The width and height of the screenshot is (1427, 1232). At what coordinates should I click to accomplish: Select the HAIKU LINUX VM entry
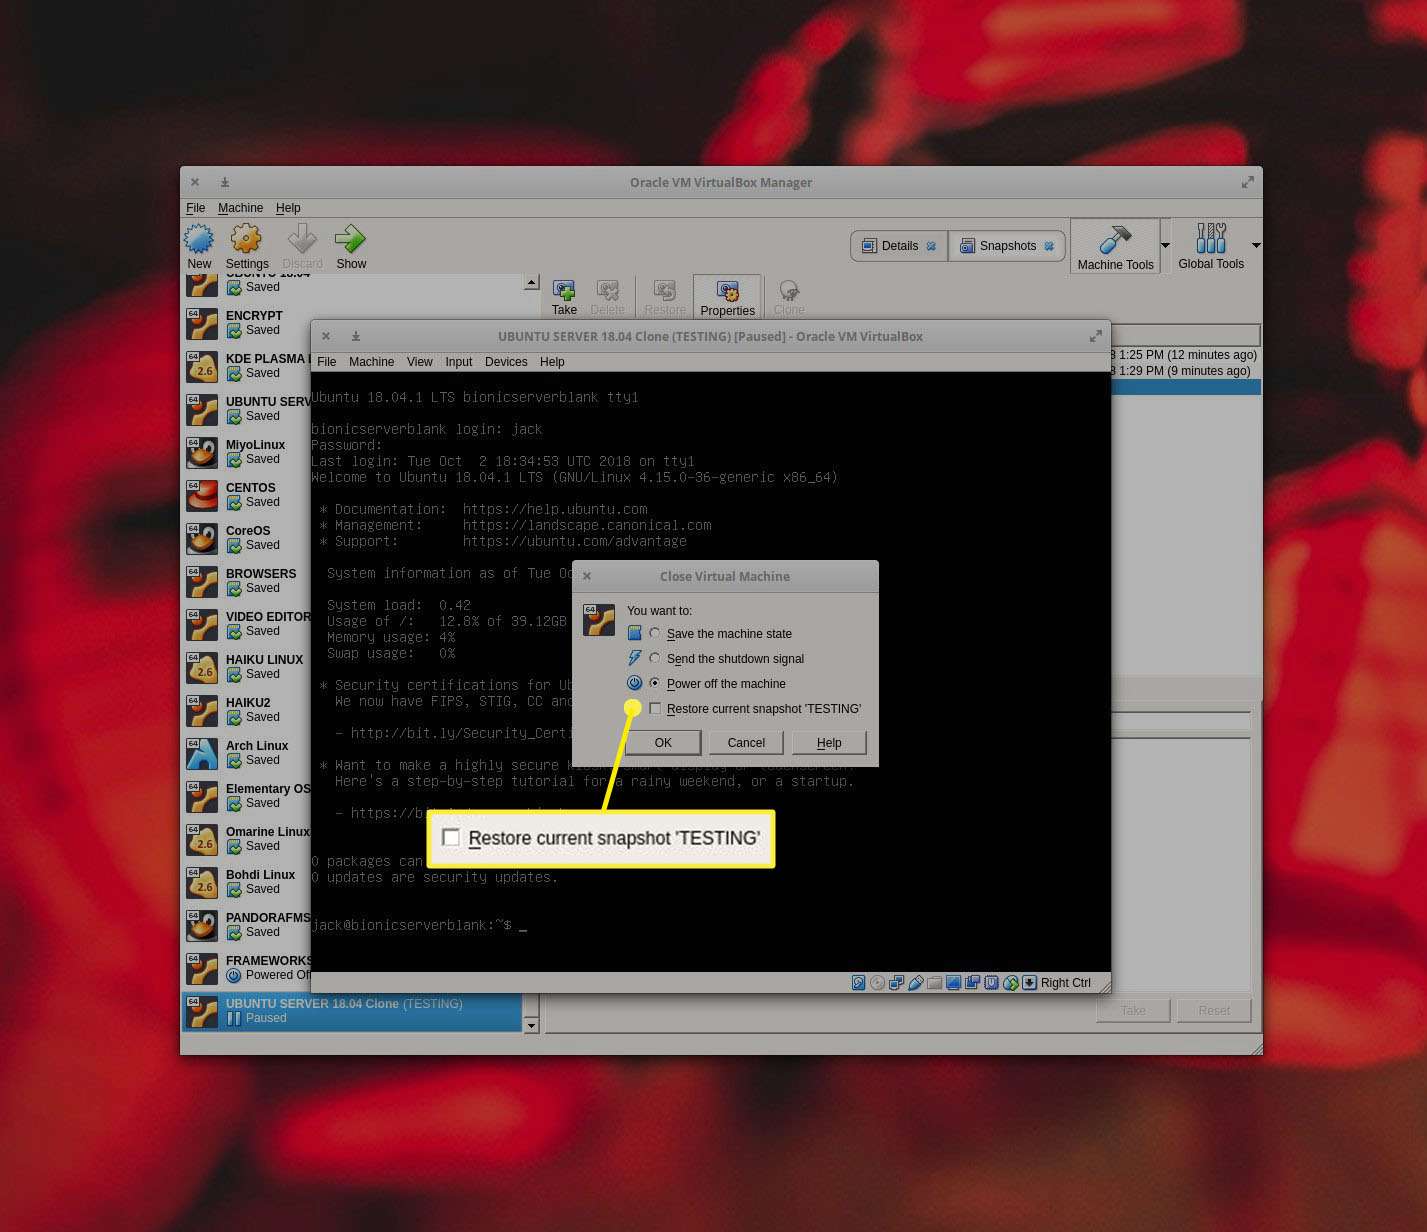246,667
